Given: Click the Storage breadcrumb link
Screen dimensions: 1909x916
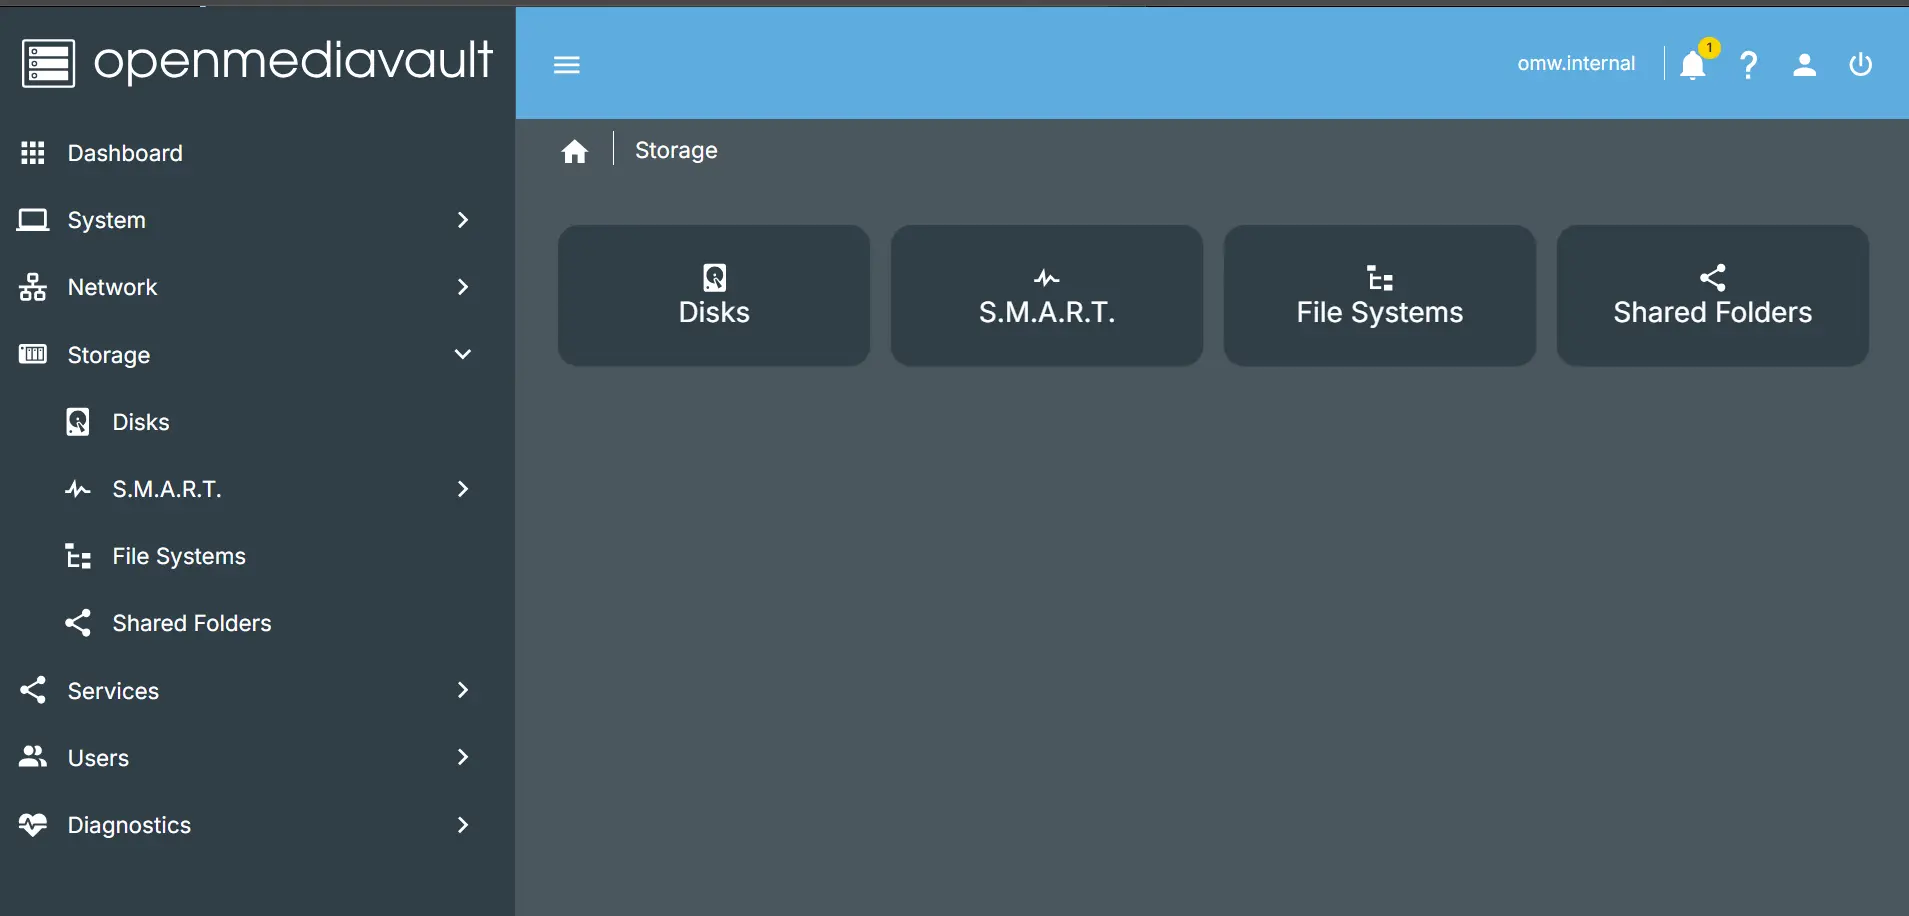Looking at the screenshot, I should (x=676, y=150).
